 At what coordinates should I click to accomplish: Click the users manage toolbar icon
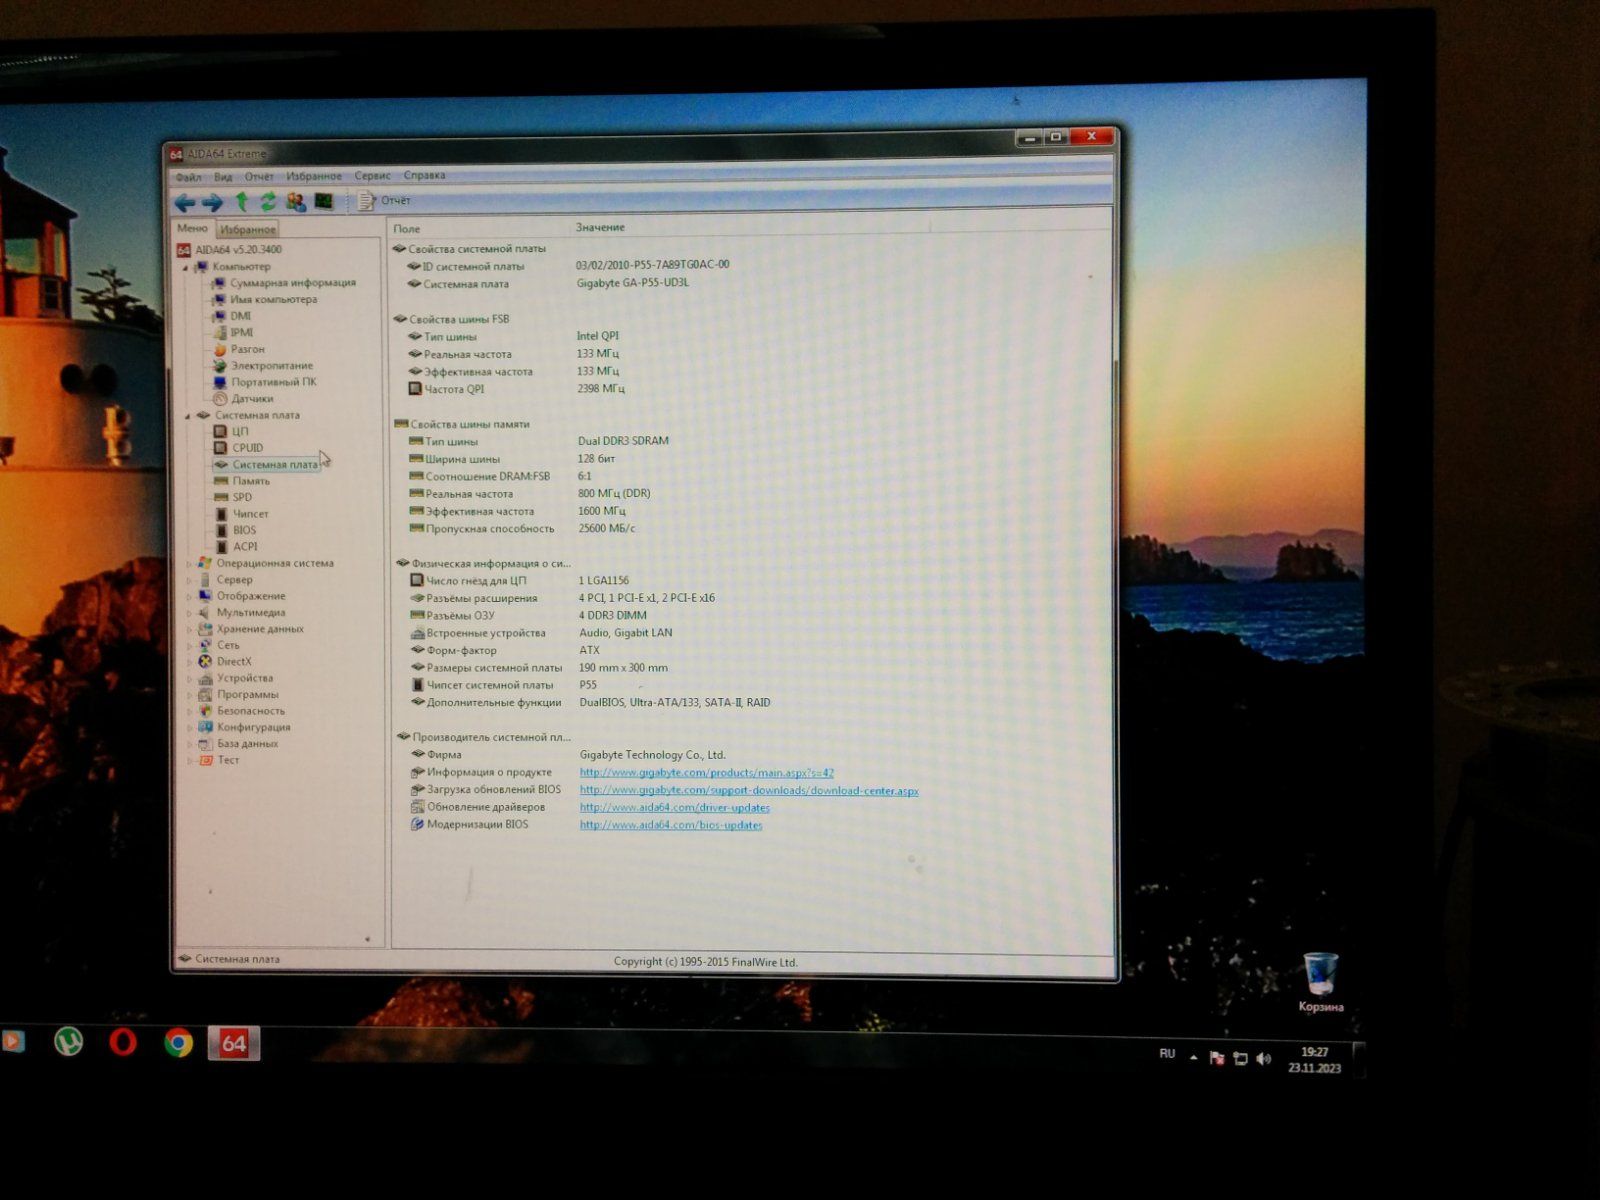296,202
